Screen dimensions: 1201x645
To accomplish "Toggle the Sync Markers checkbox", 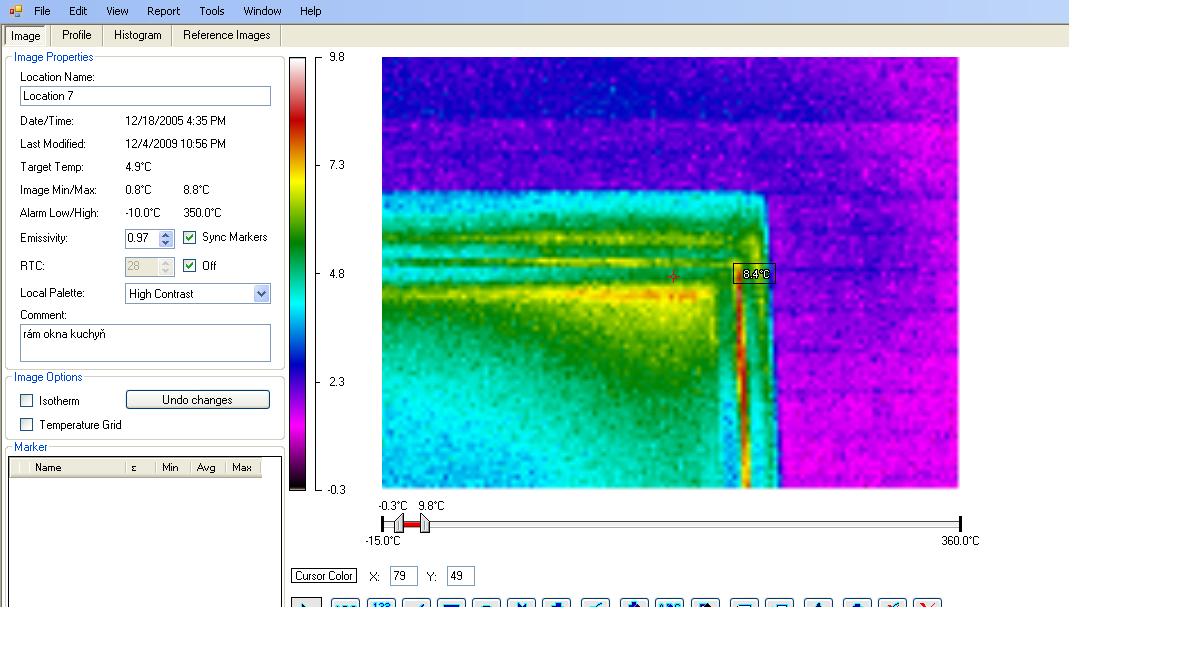I will [190, 238].
